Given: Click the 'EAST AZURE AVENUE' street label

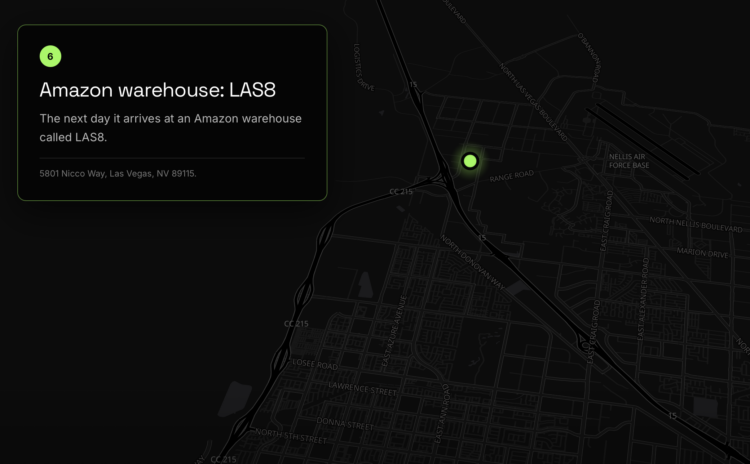Looking at the screenshot, I should point(394,331).
